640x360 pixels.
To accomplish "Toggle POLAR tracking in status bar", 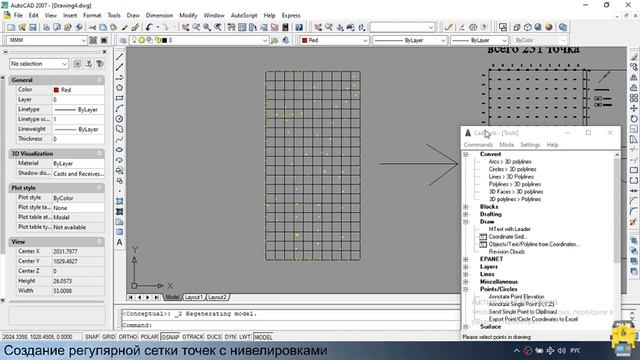I will [149, 337].
